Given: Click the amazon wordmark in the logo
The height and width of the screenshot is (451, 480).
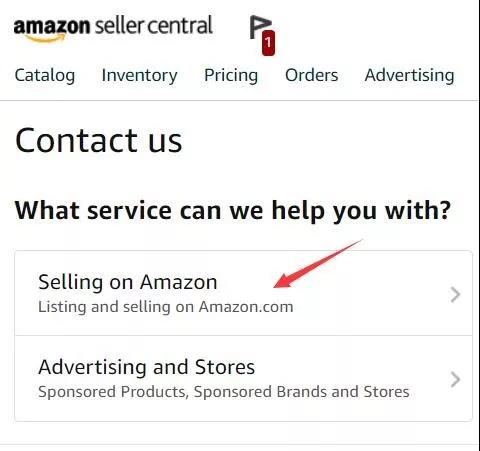Looking at the screenshot, I should click(52, 26).
